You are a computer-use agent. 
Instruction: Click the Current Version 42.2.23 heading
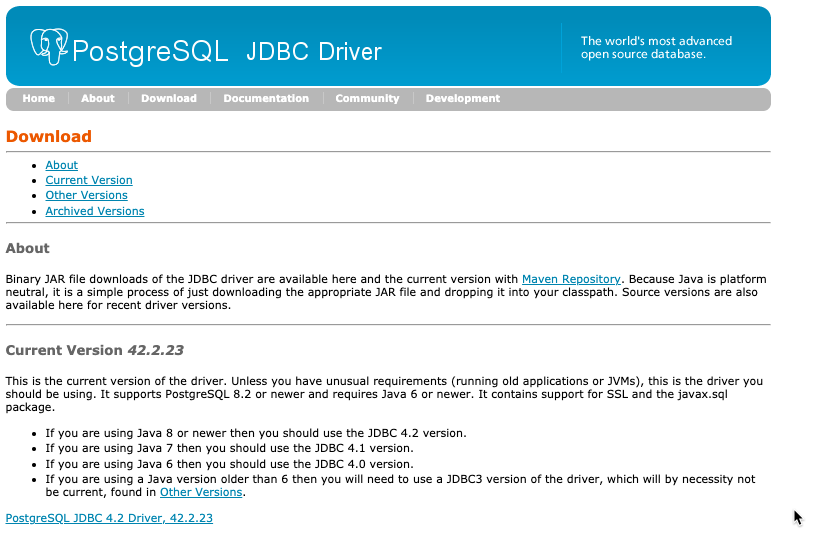point(95,350)
